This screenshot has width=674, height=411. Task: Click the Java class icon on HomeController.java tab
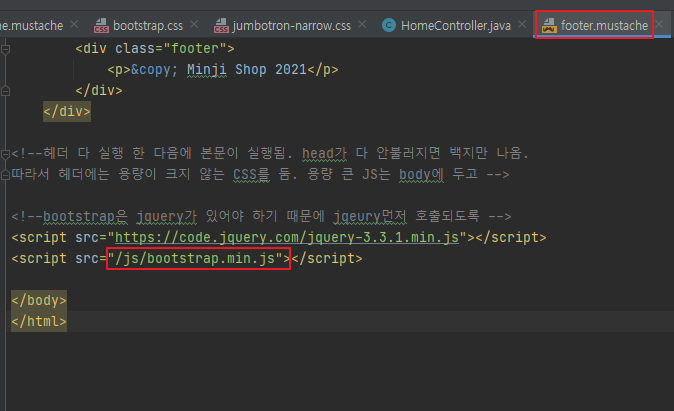[389, 25]
